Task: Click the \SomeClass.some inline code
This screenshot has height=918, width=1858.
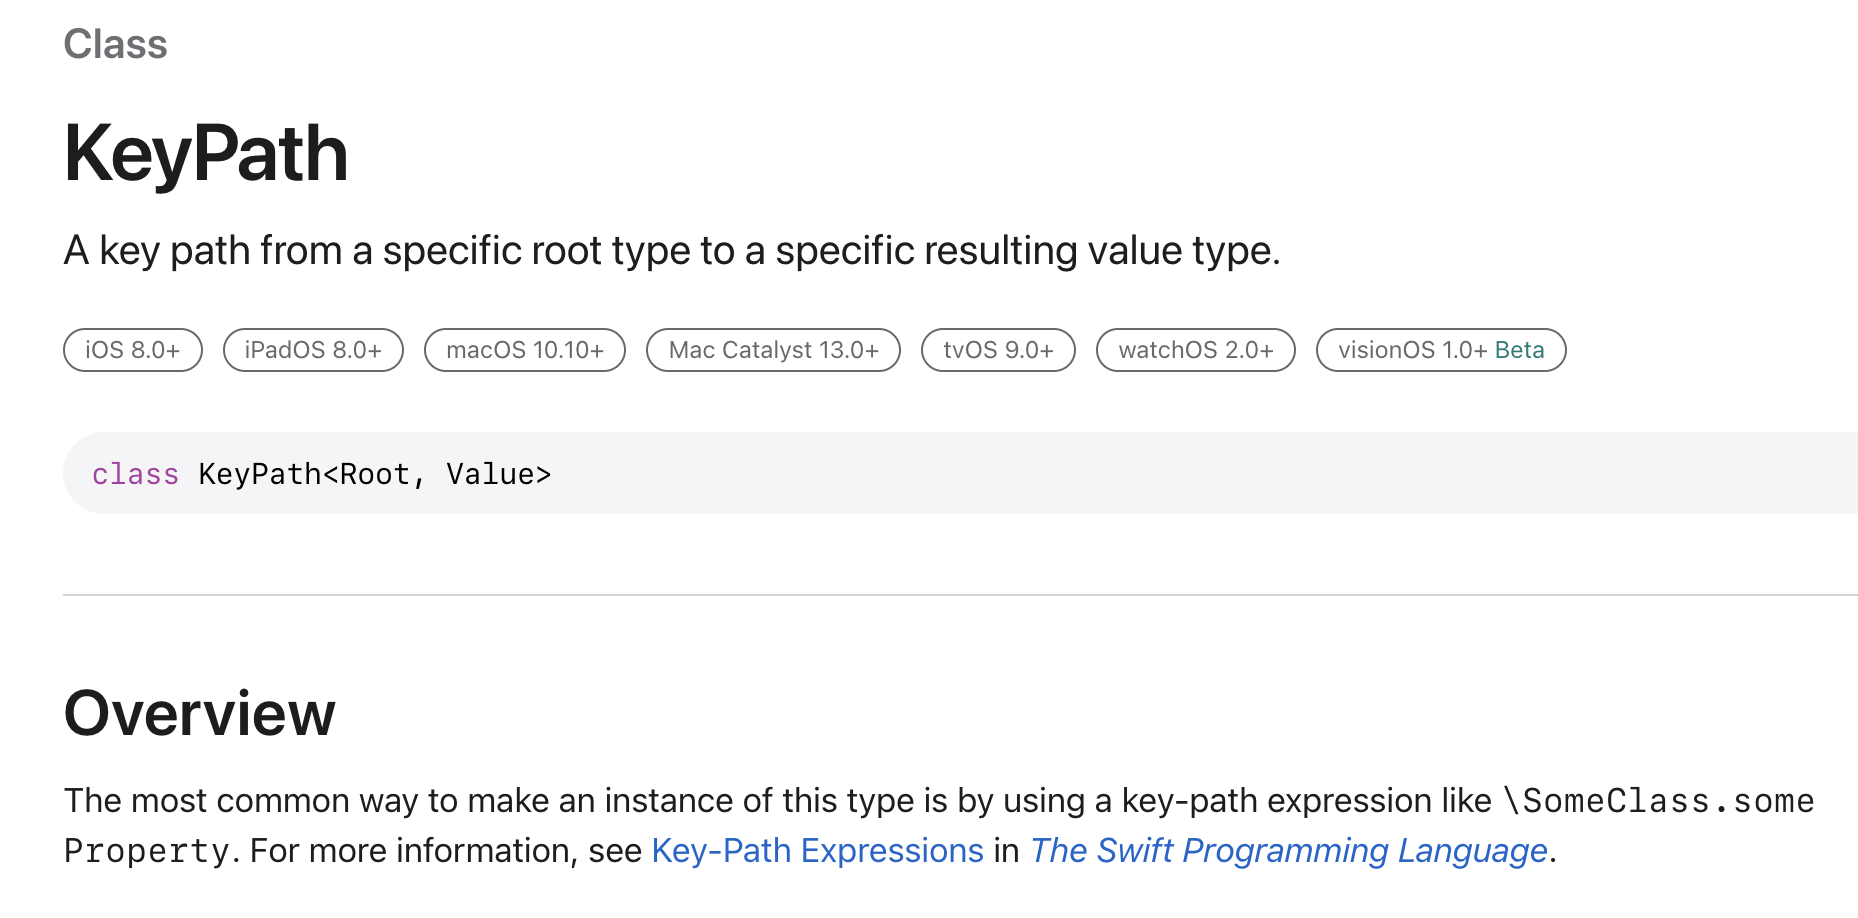Action: point(1658,801)
